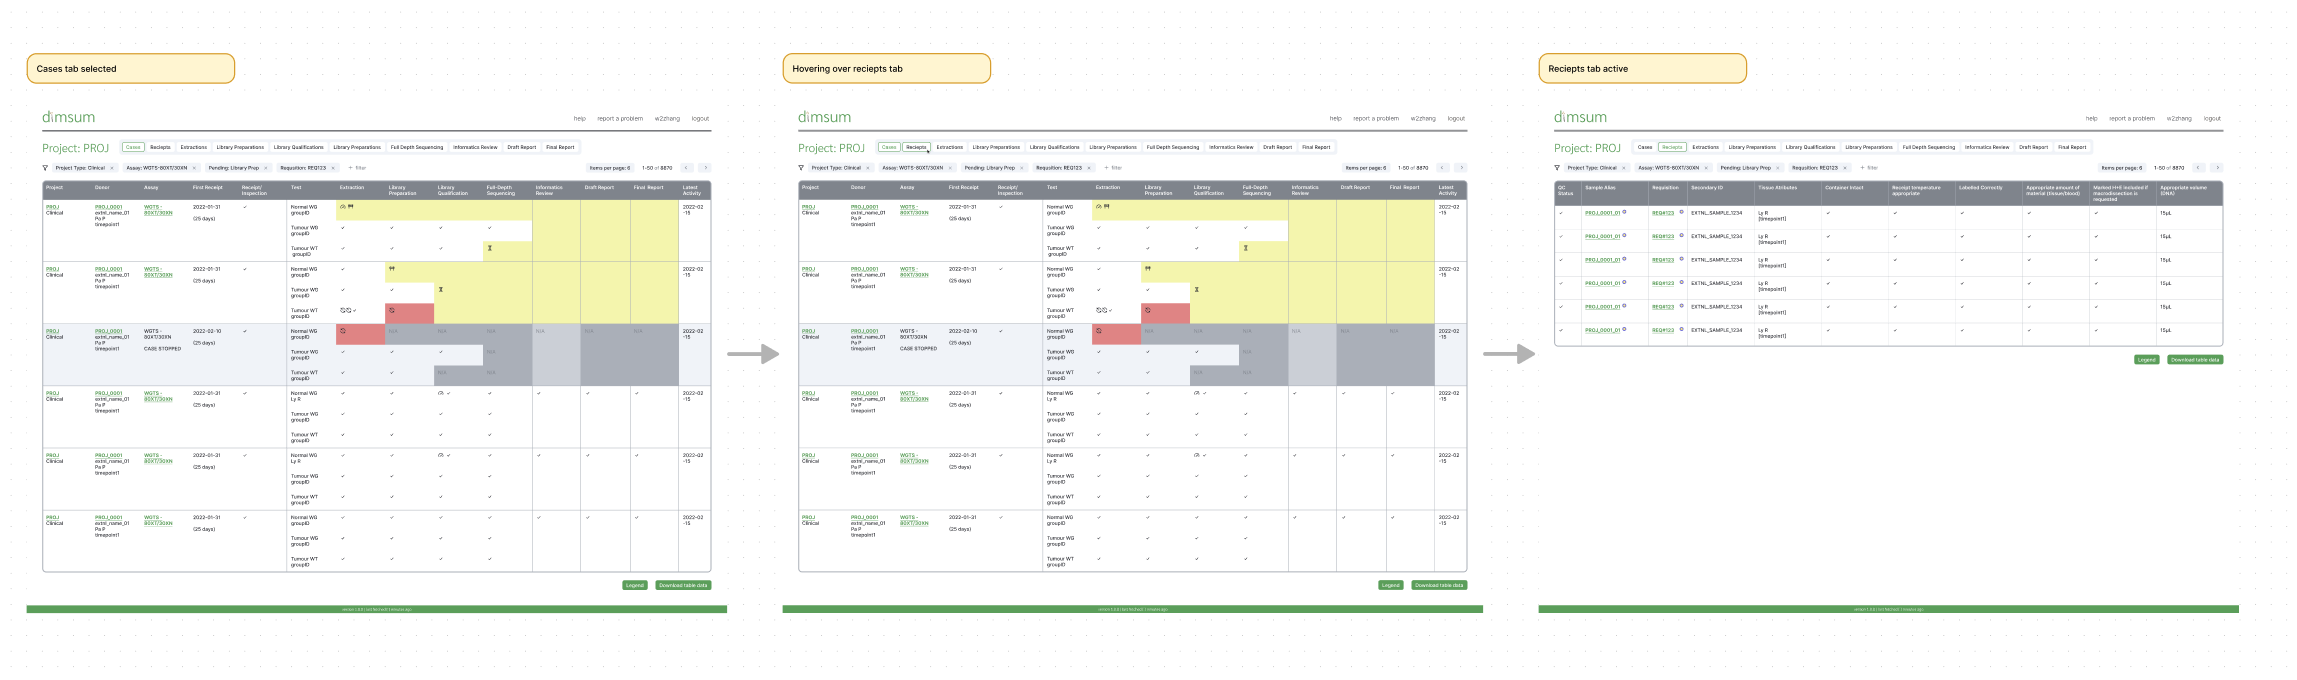
Task: Click the 'Sample Alias' column header in the Reciepts-active screen
Action: coord(1600,187)
